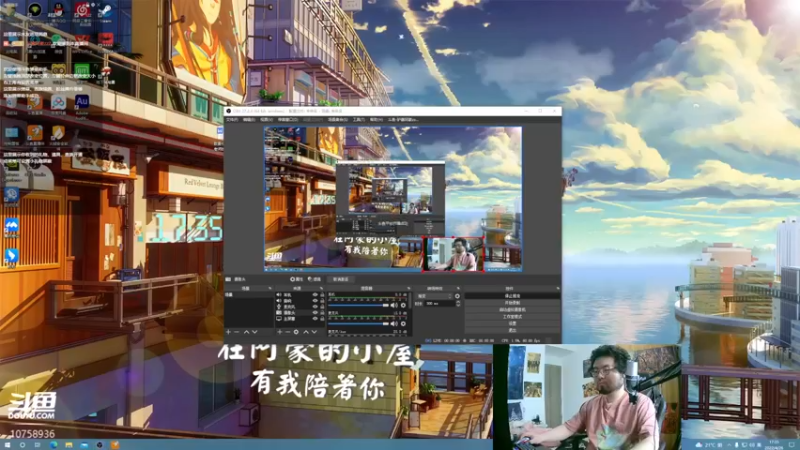Float the Scenes dock via its header icon
This screenshot has height=450, width=800.
270,288
